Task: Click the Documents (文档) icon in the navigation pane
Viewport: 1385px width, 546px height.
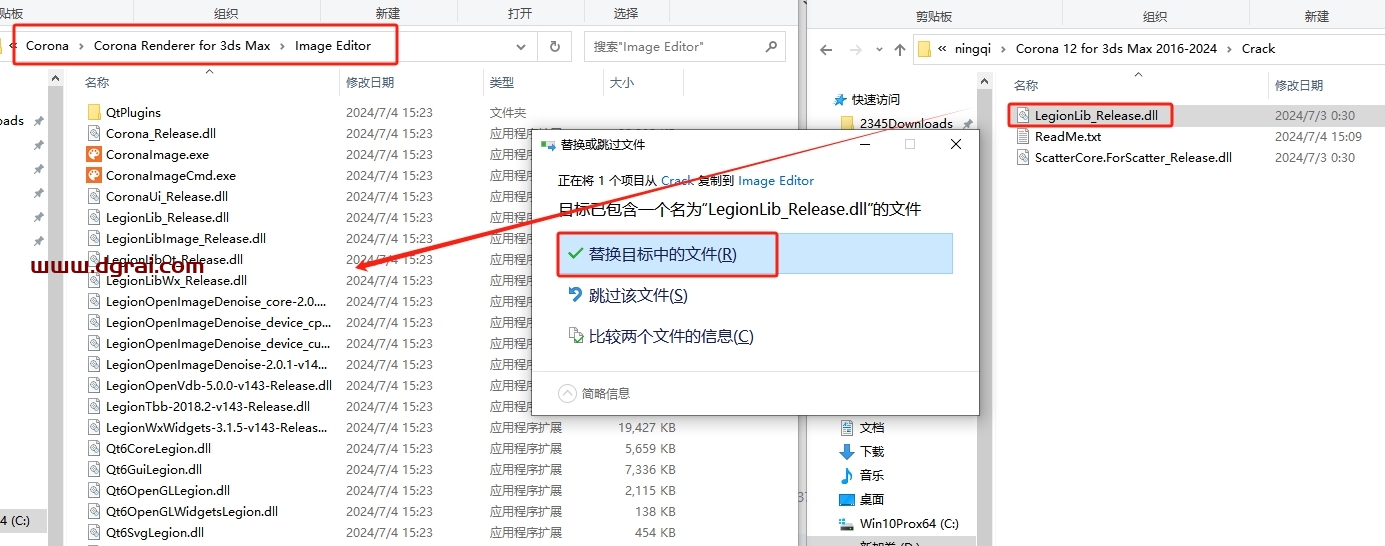Action: 847,428
